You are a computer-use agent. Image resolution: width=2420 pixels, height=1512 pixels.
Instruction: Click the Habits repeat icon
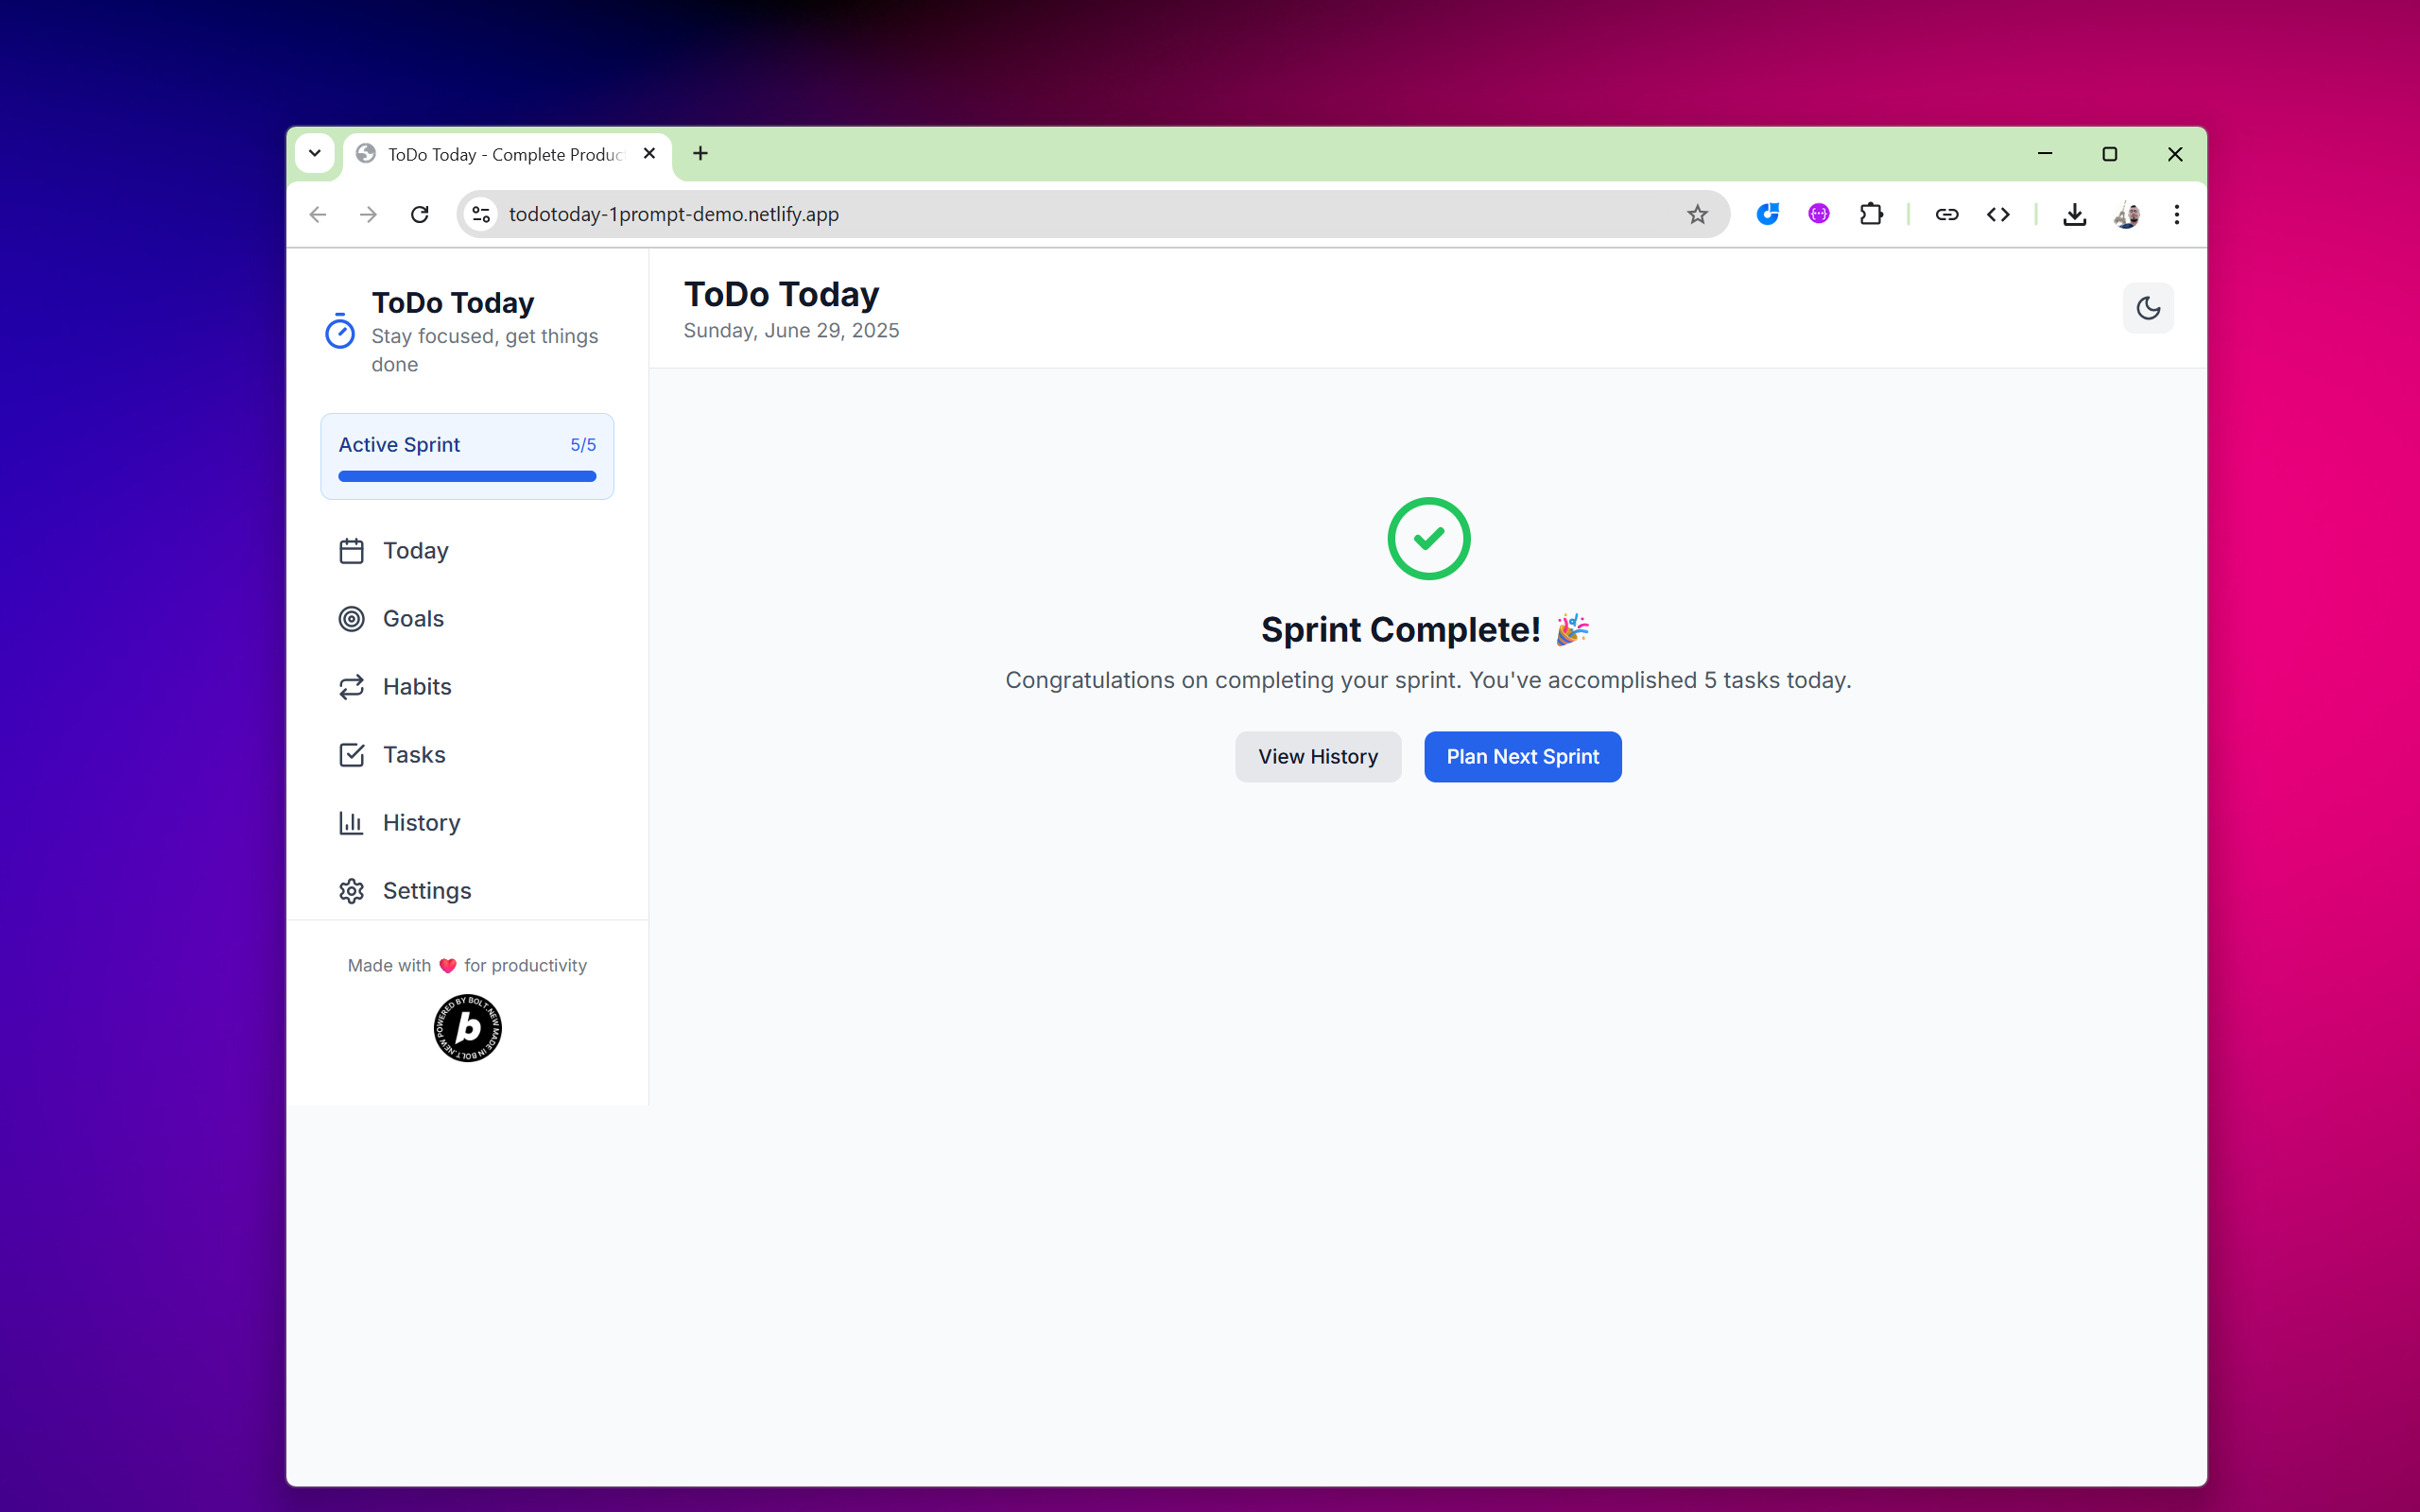coord(351,687)
